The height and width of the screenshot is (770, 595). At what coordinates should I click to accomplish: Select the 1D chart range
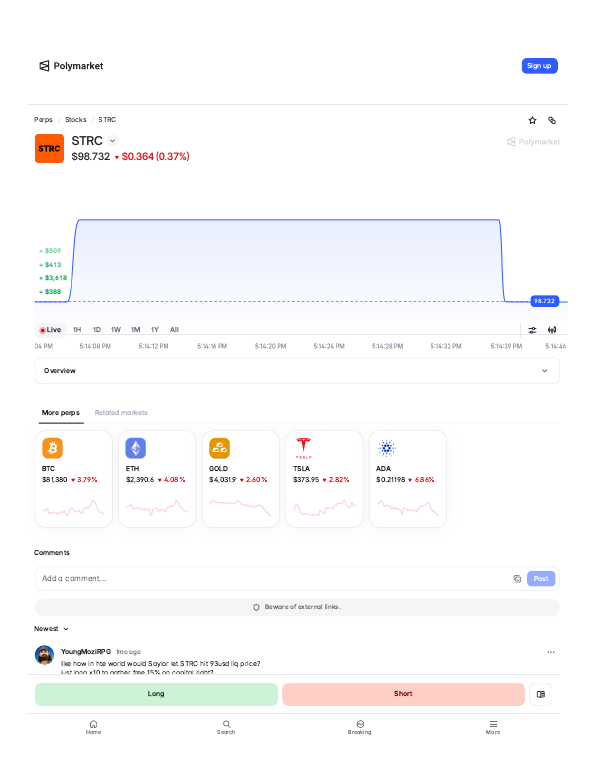[97, 330]
